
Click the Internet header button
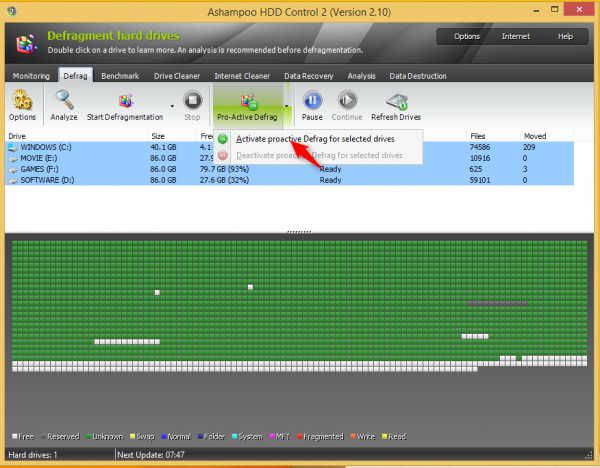tap(516, 36)
